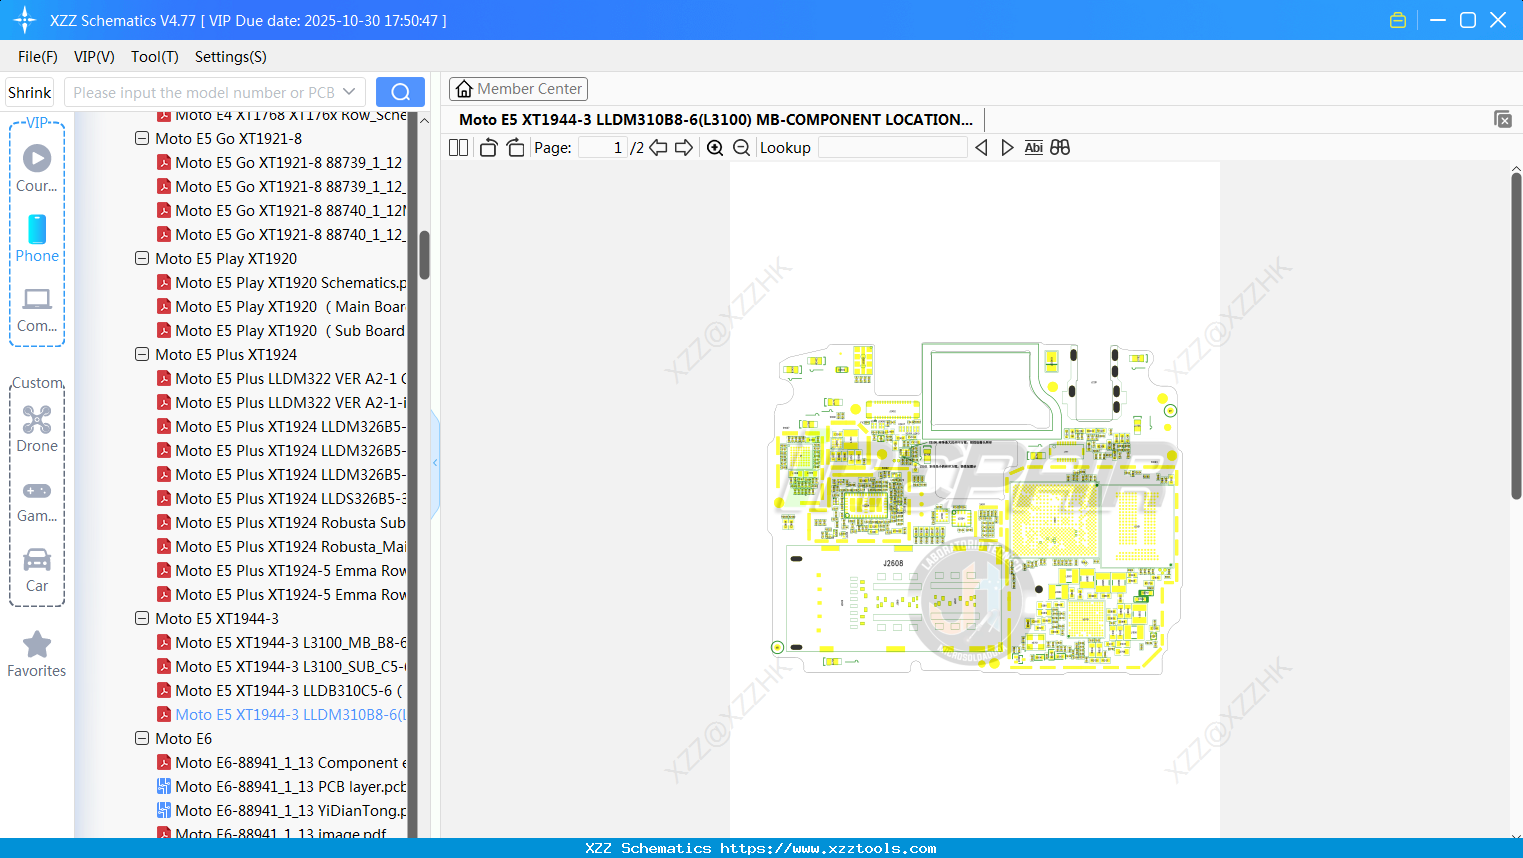
Task: Open model number dropdown arrow
Action: coord(349,92)
